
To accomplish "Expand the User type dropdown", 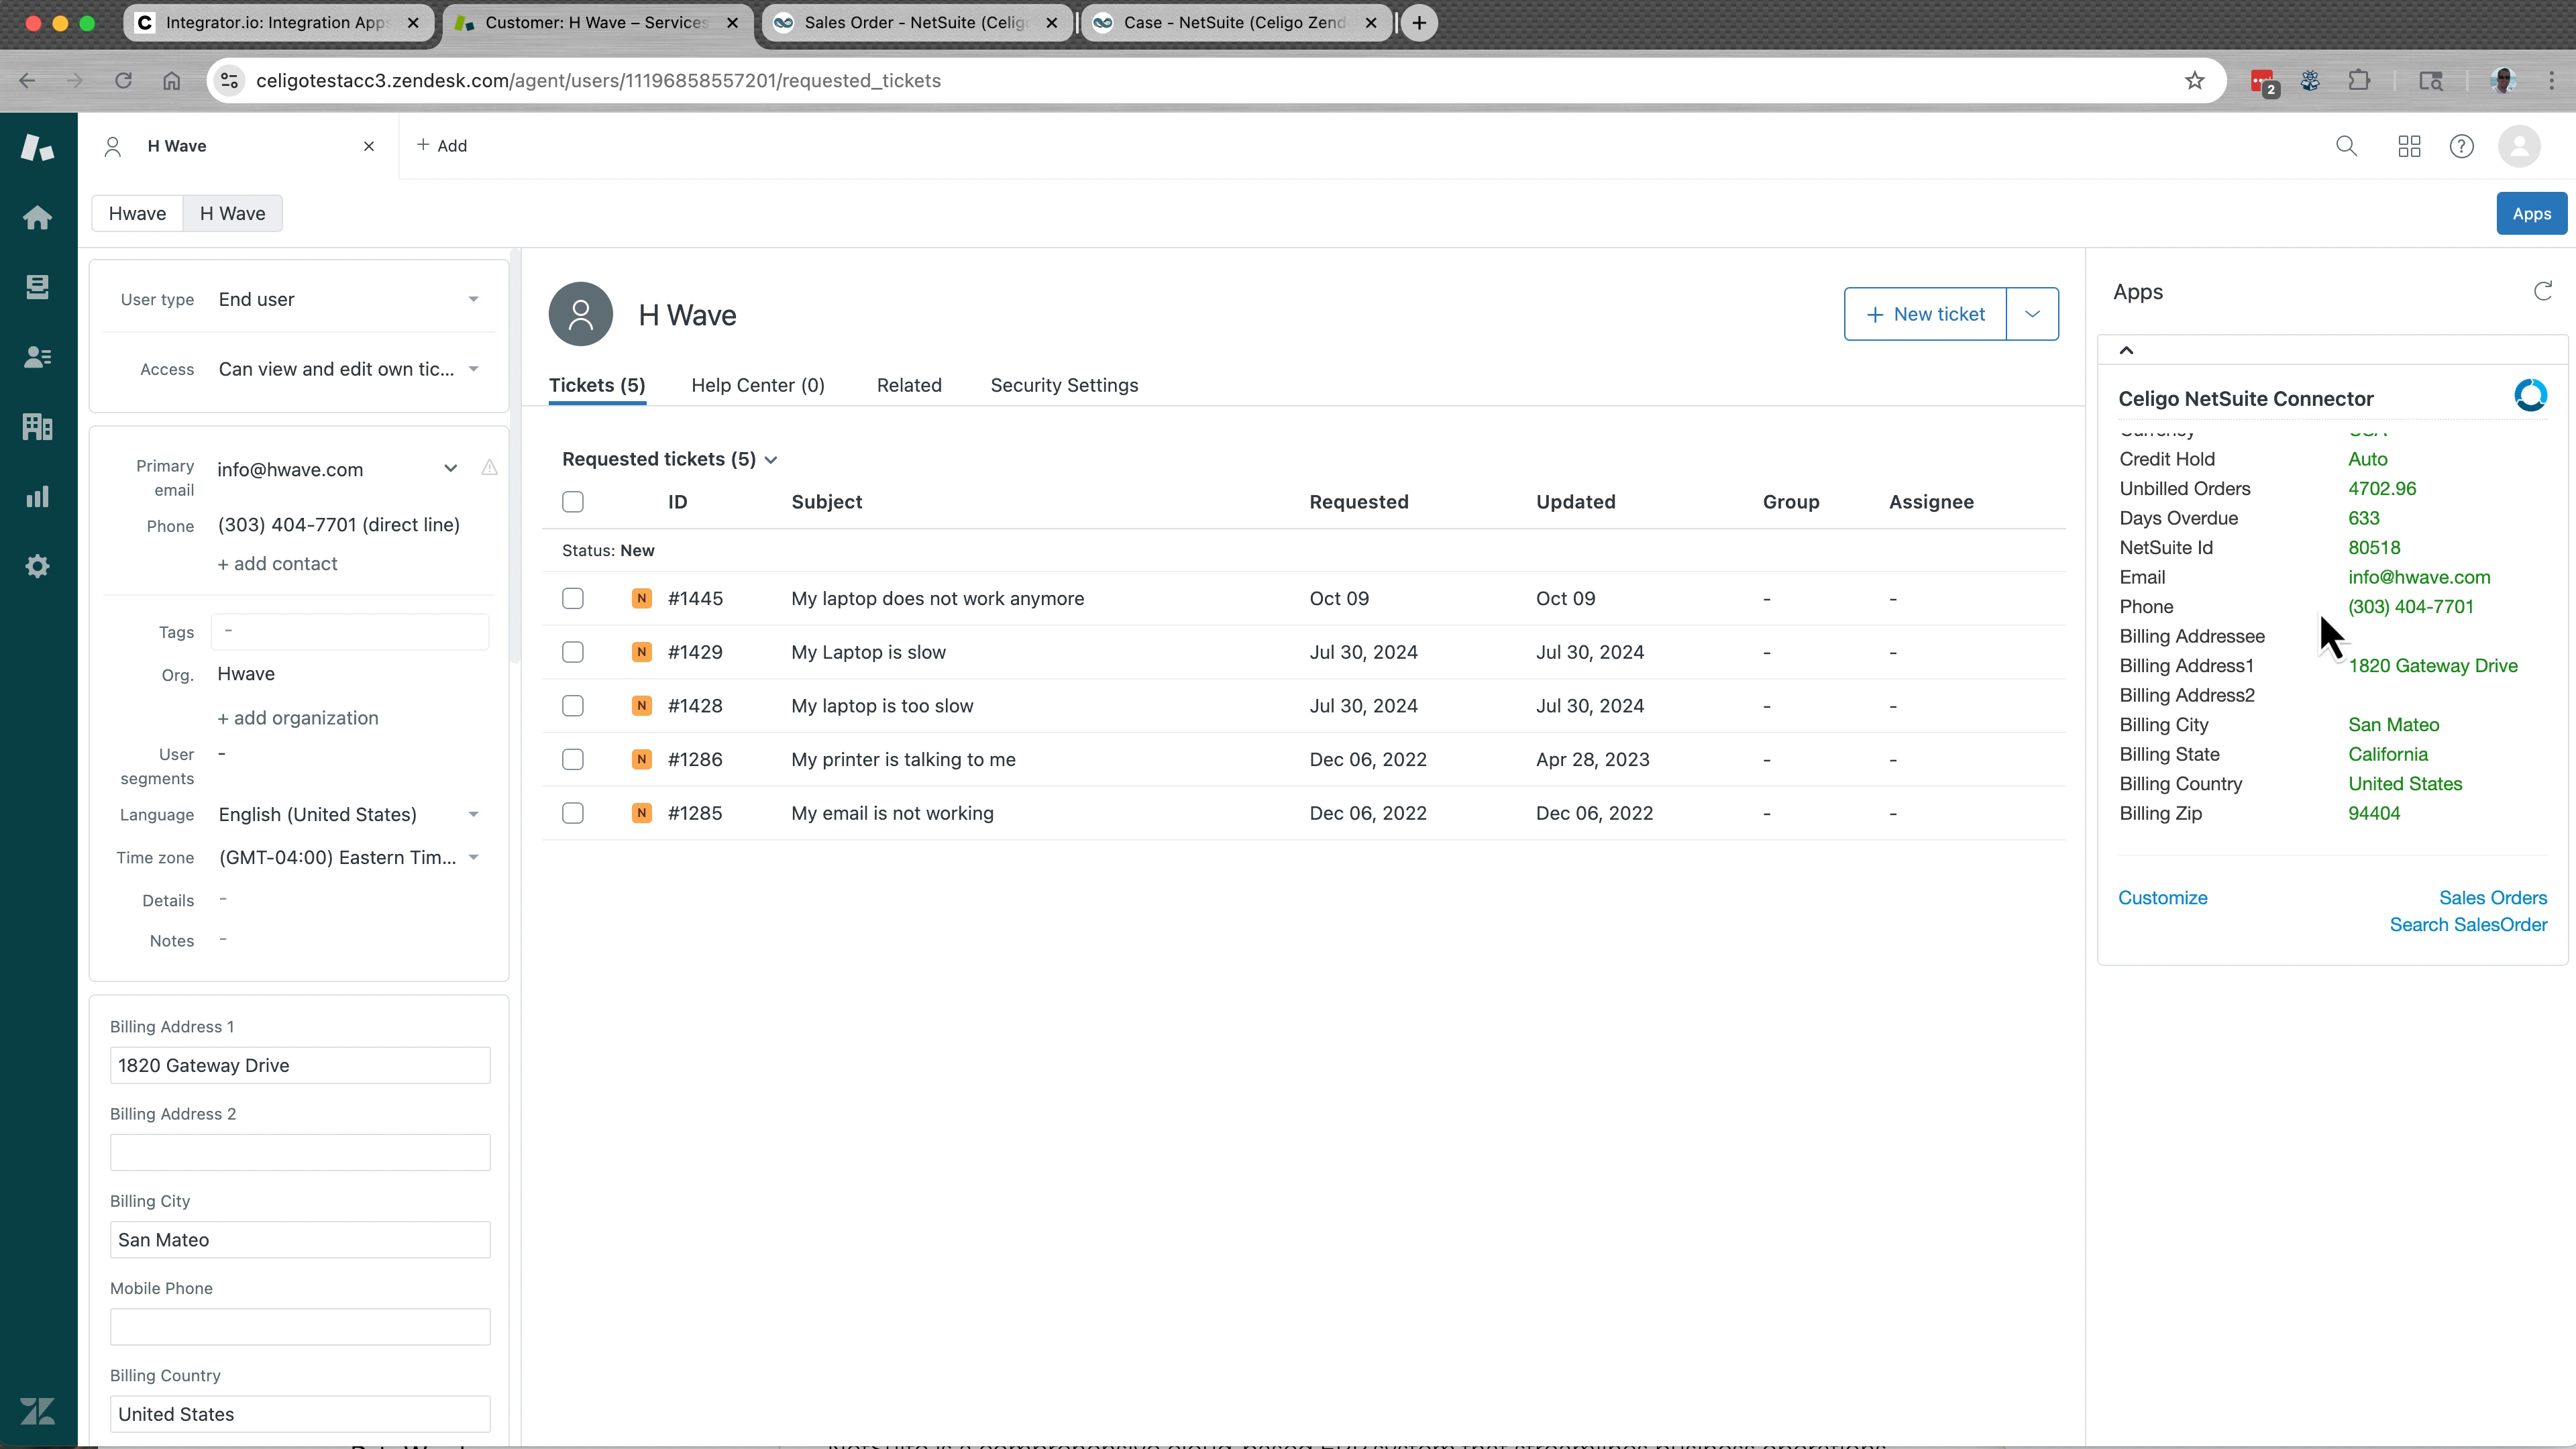I will coord(349,298).
